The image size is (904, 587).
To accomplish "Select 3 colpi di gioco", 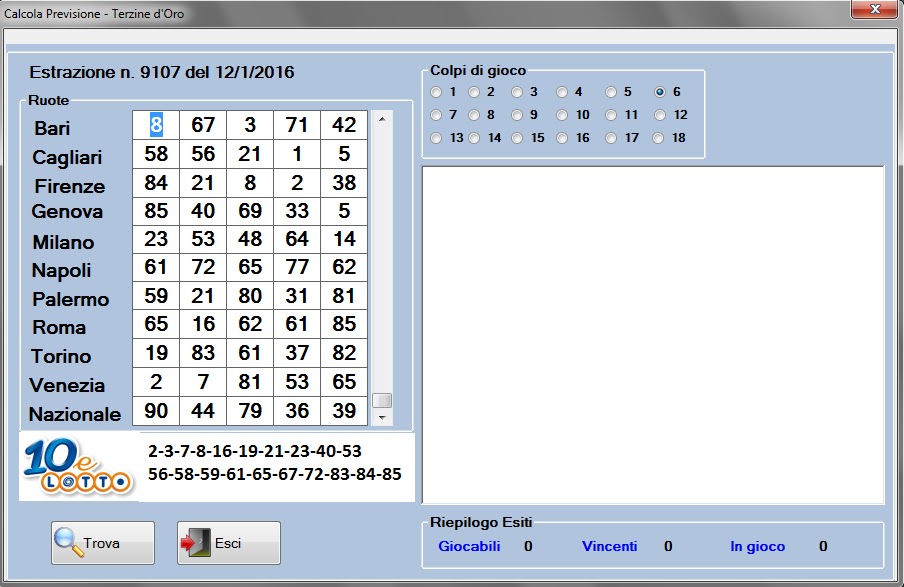I will tap(517, 92).
